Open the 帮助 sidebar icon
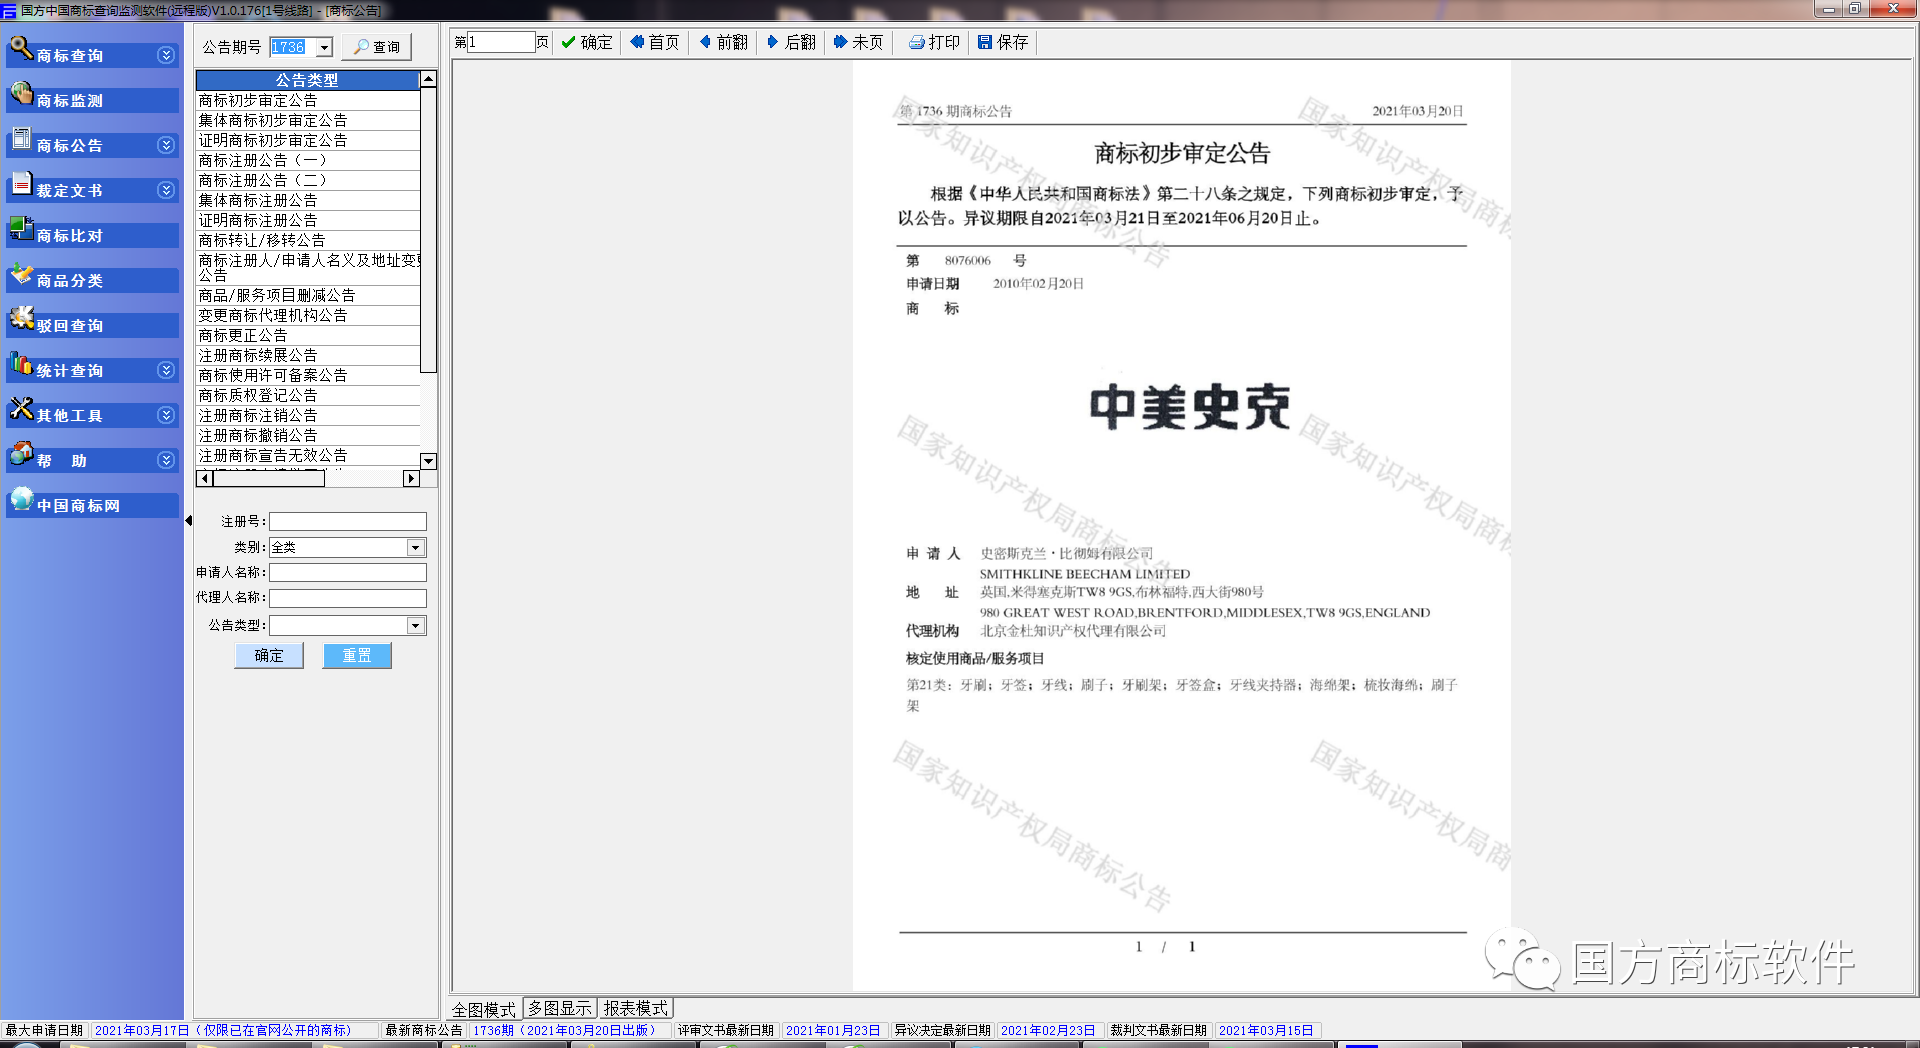 (x=21, y=454)
